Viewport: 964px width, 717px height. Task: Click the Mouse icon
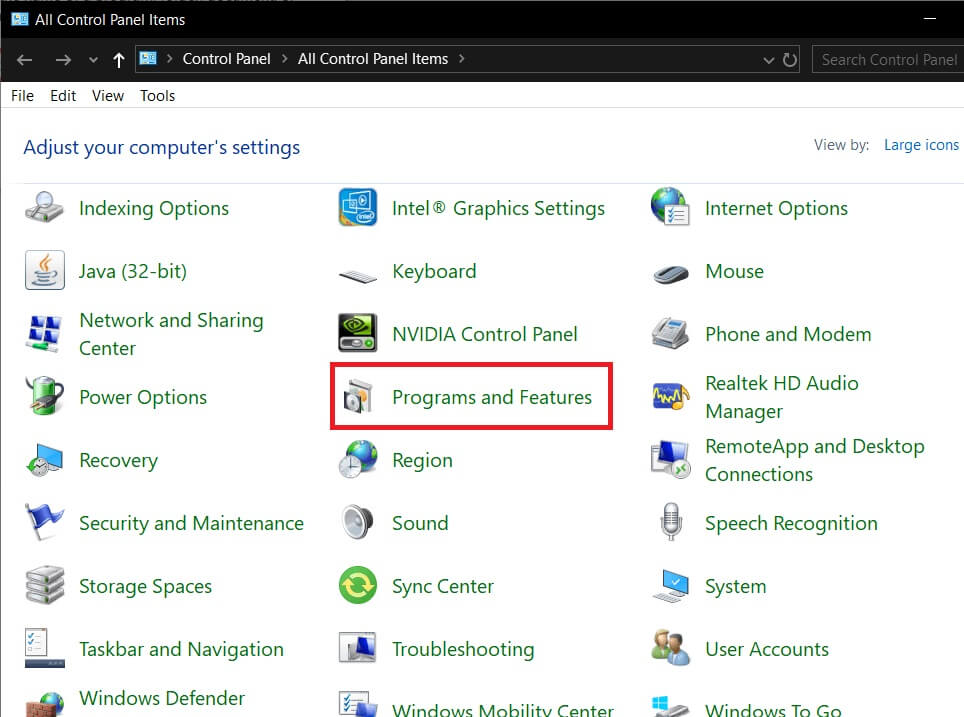click(670, 274)
